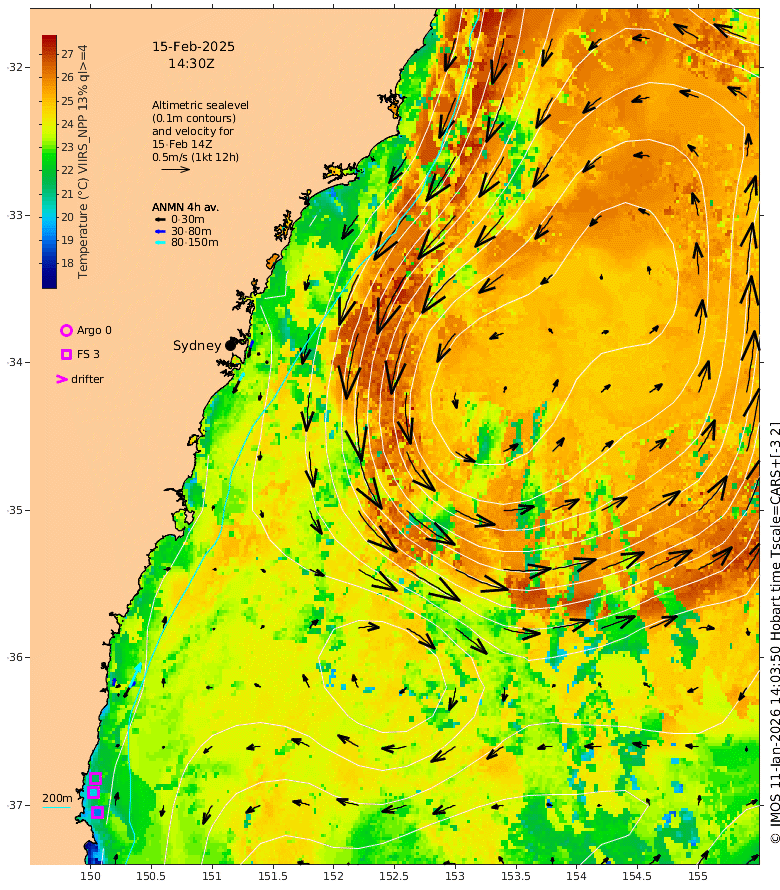This screenshot has height=890, width=780.
Task: Click the blue 30-80m ANMN legend arrow
Action: [161, 231]
